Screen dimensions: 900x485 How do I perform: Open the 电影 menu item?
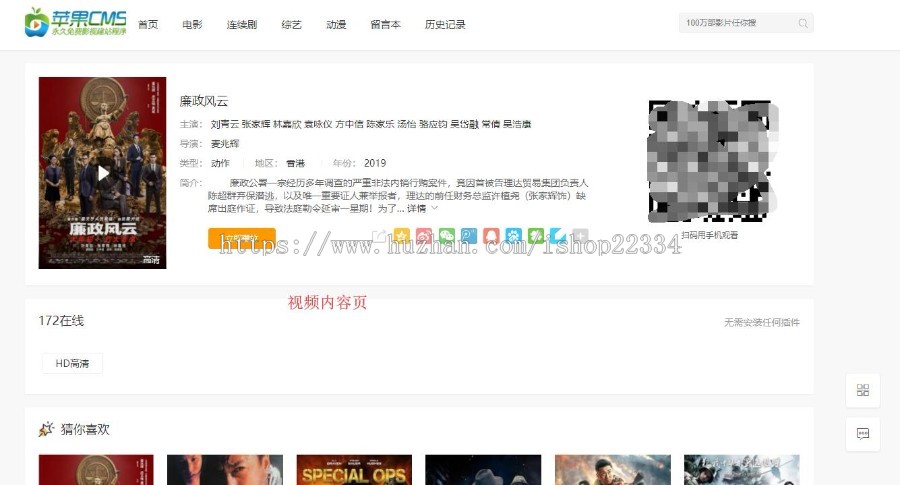(192, 24)
